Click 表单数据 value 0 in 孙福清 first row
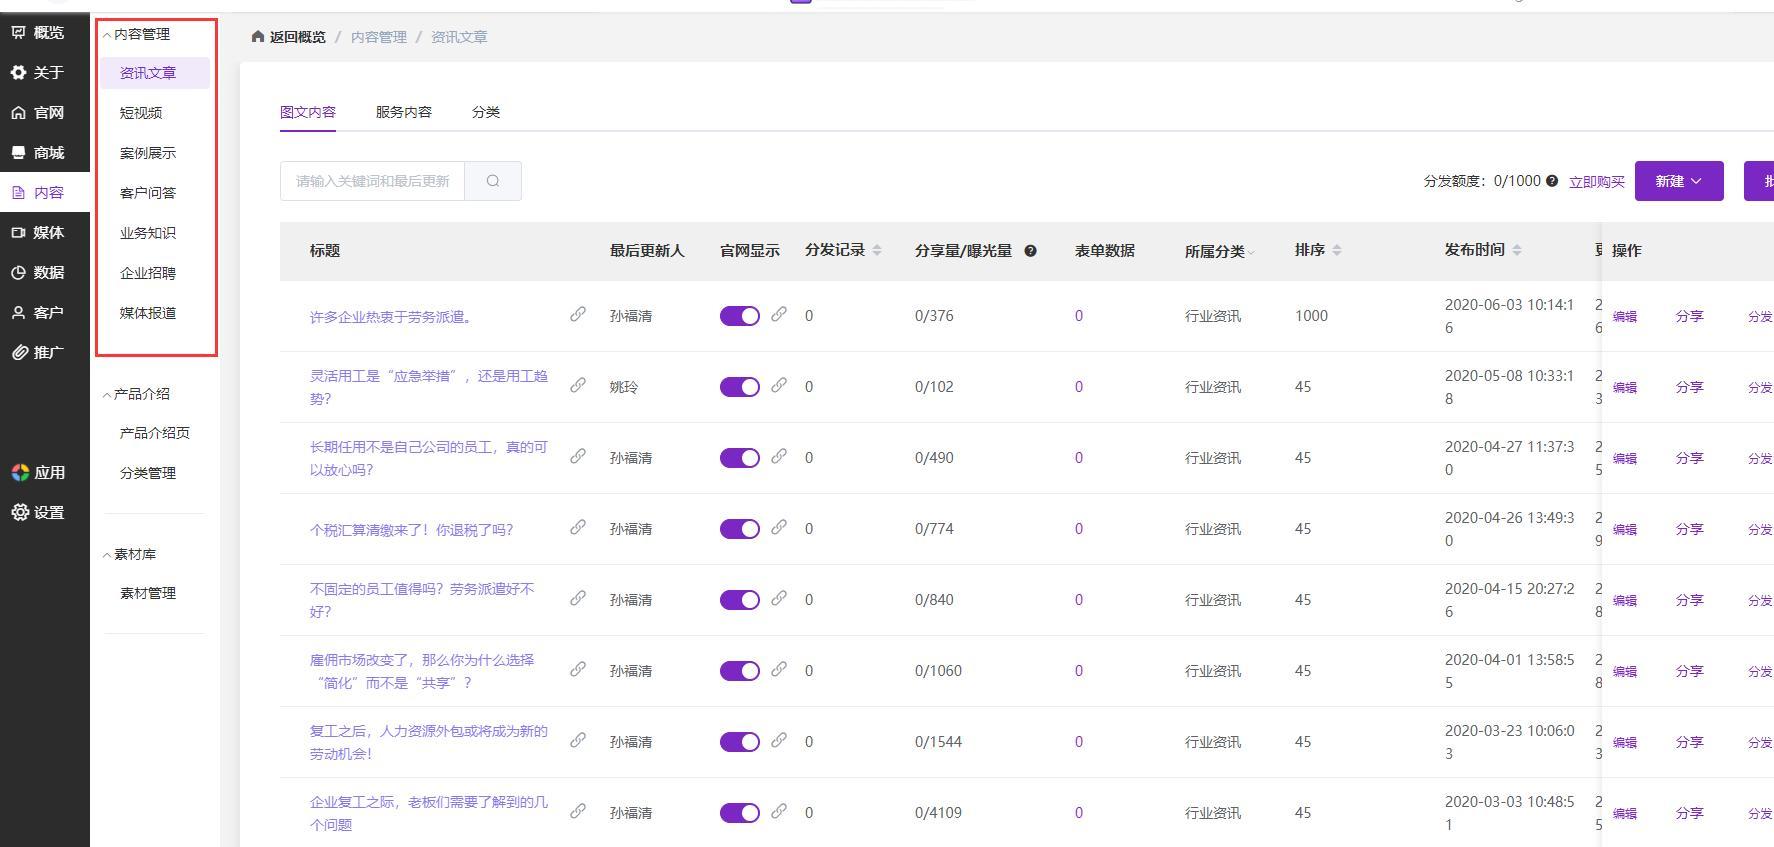 coord(1079,316)
